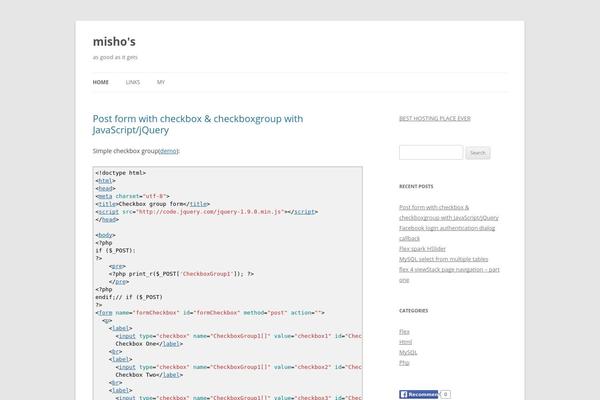Screen dimensions: 600x400
Task: Browse the Flex category
Action: tap(404, 331)
